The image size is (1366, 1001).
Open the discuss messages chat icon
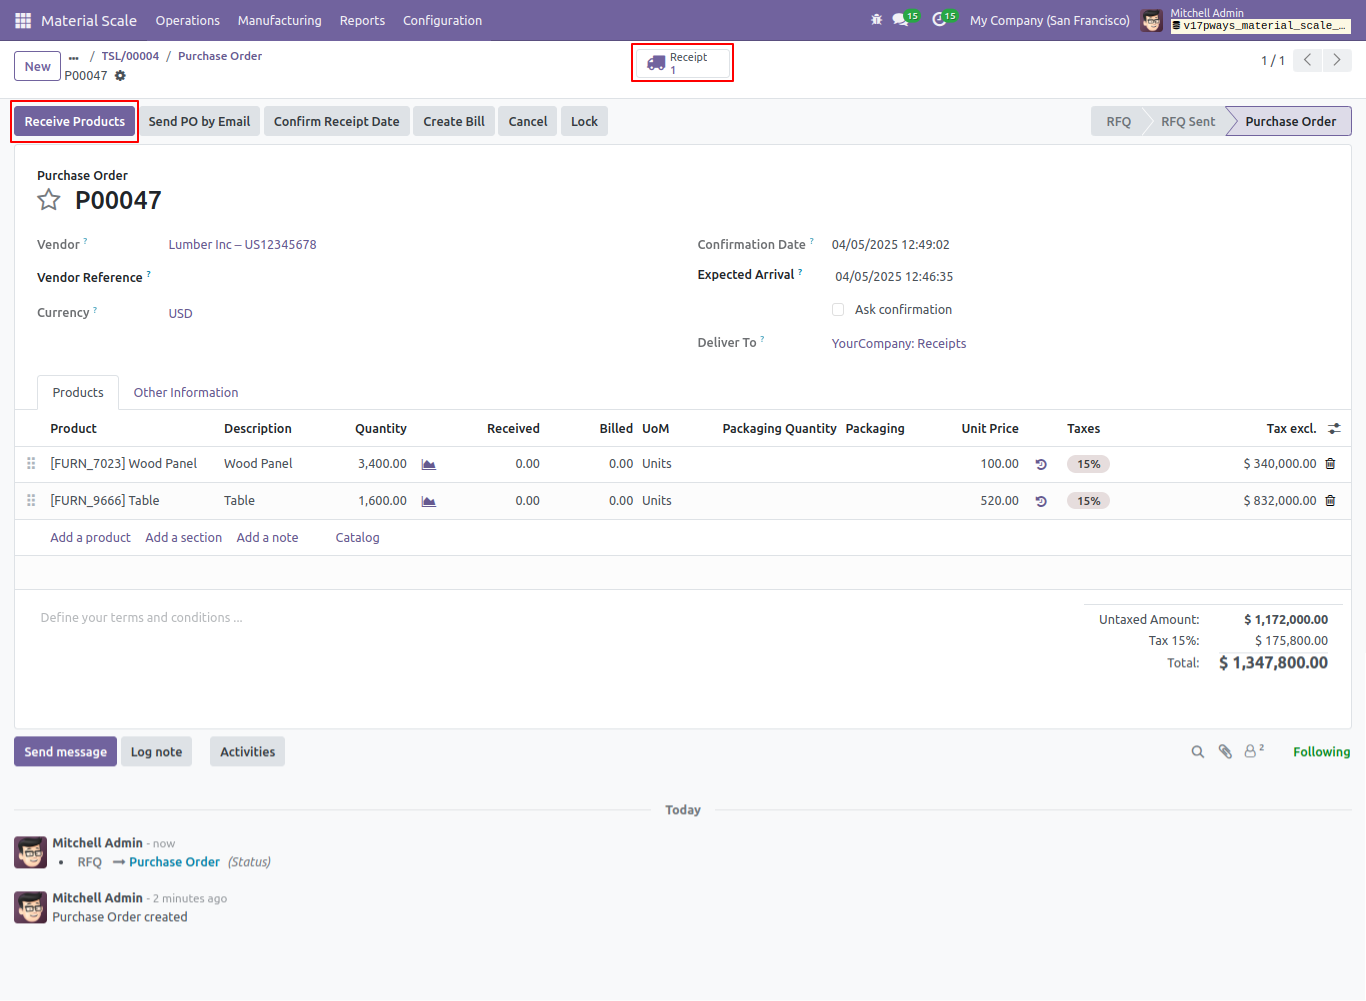[903, 19]
